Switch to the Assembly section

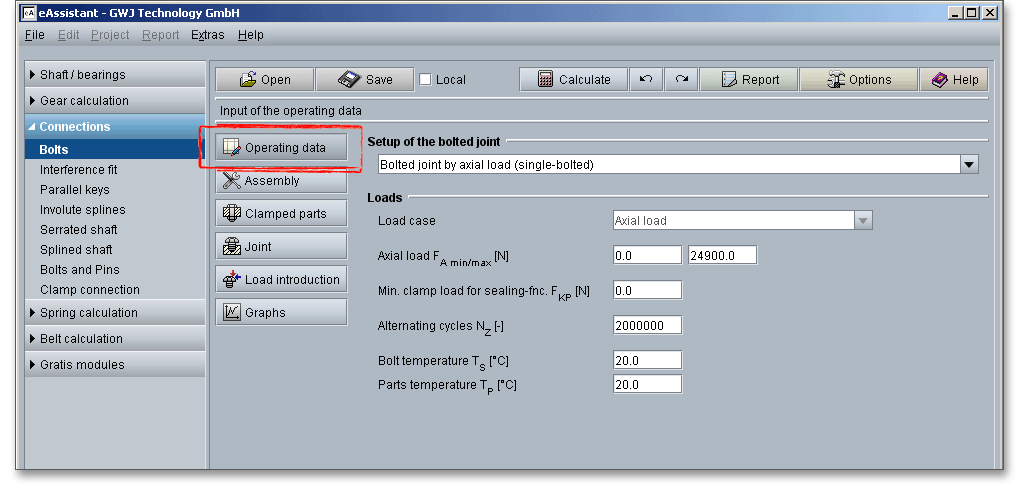pos(281,181)
